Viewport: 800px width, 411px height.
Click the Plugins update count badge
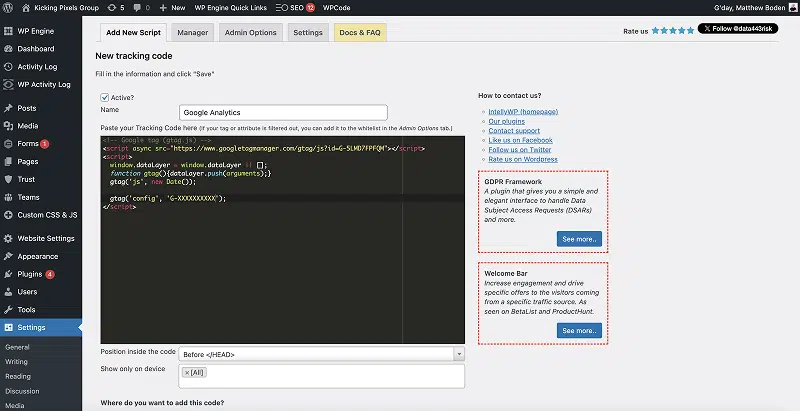pyautogui.click(x=50, y=274)
